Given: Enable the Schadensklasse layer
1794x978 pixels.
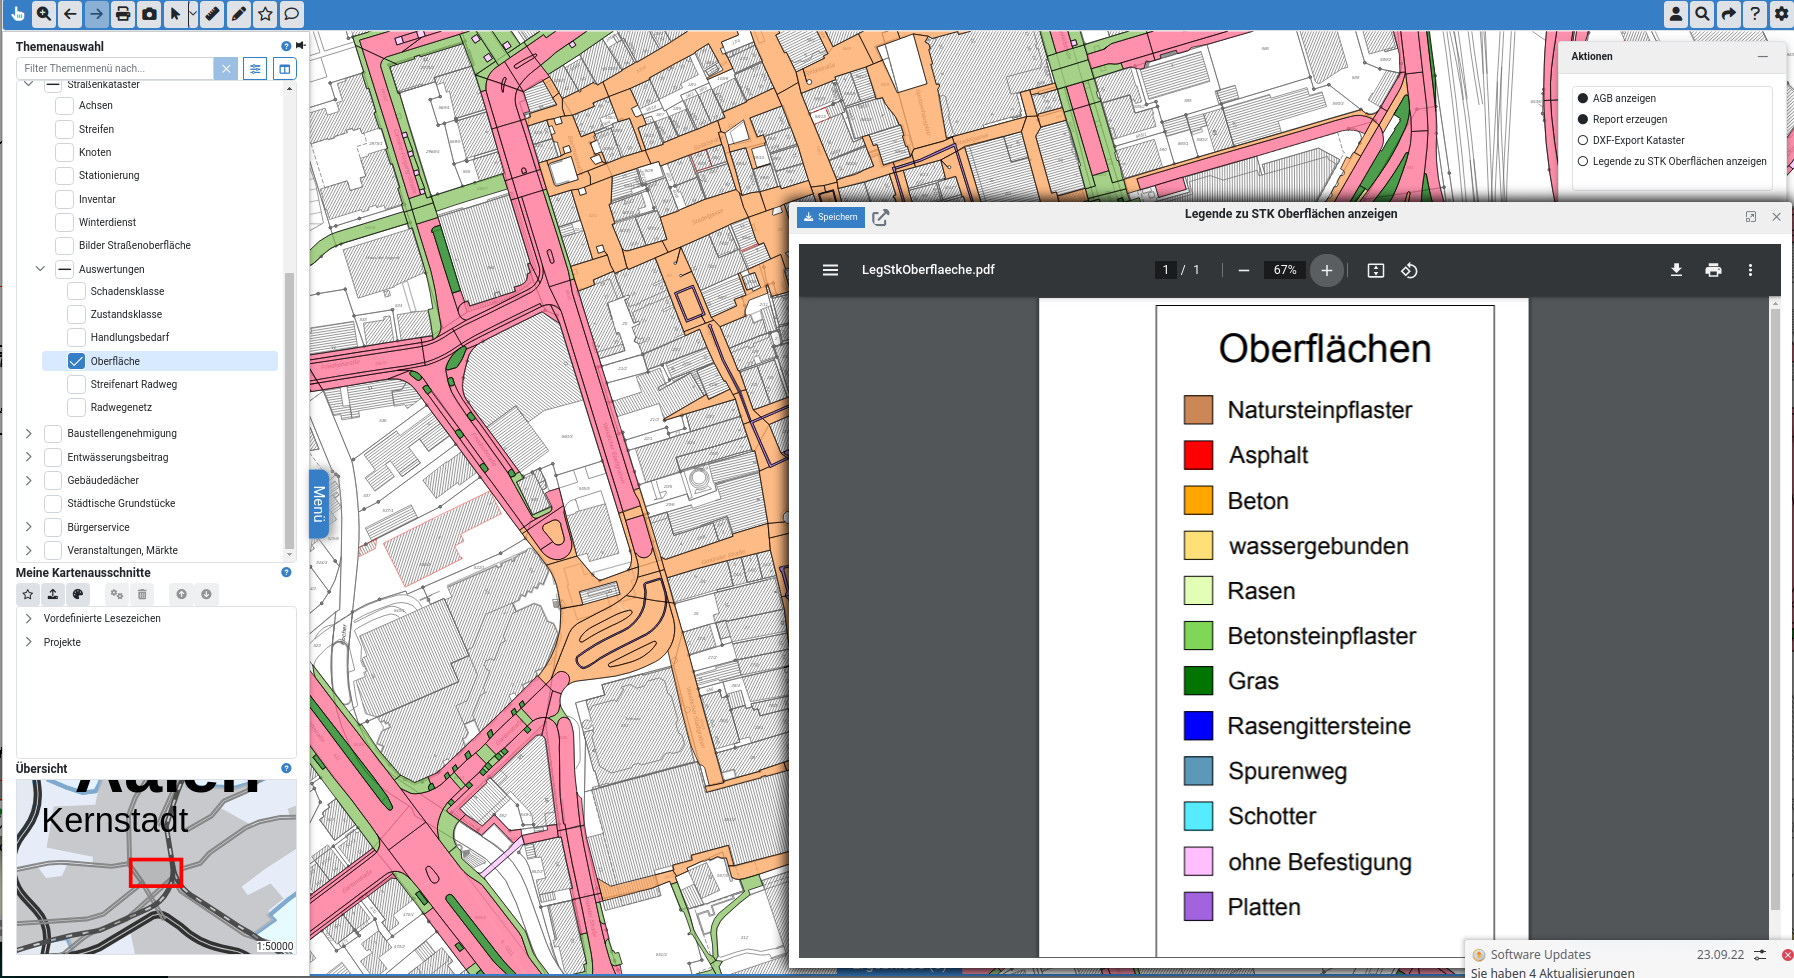Looking at the screenshot, I should 76,291.
